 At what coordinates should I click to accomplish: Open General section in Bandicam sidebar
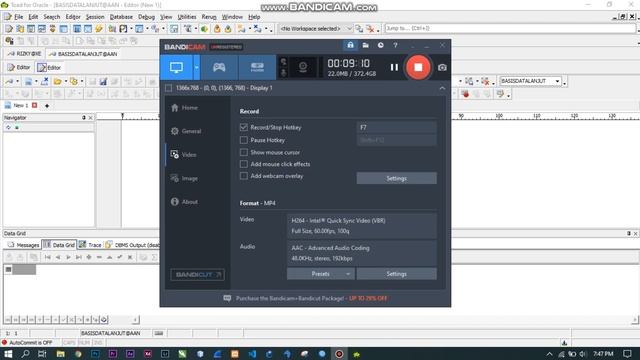pyautogui.click(x=186, y=131)
